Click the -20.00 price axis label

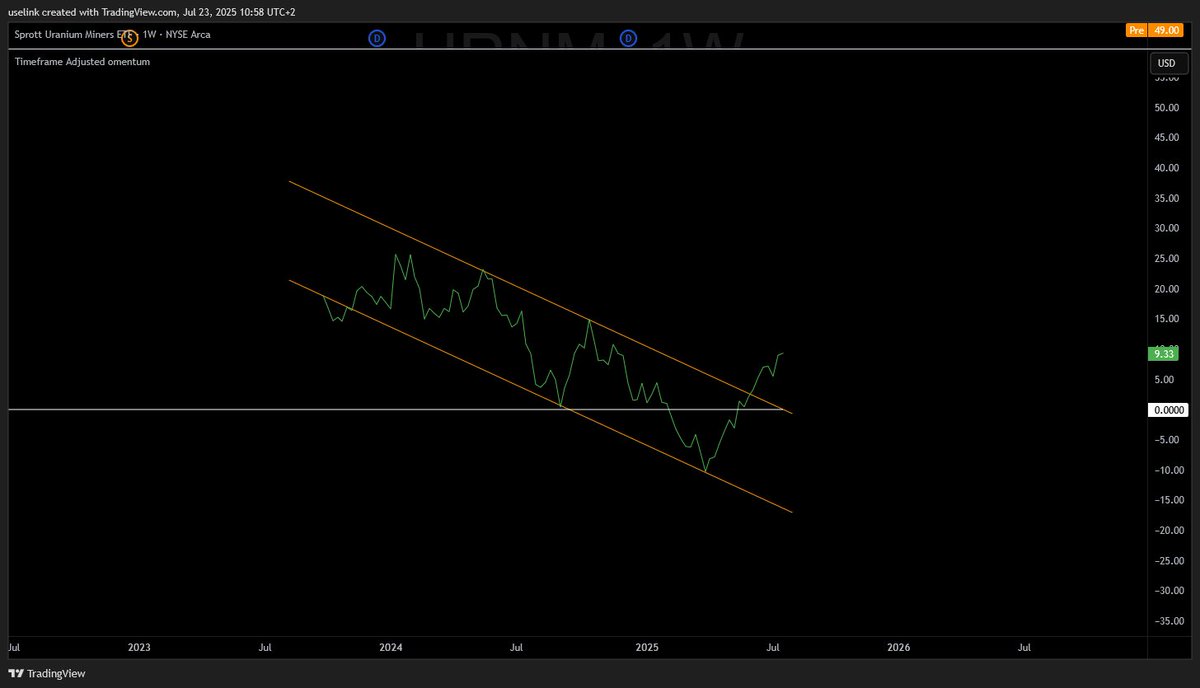click(x=1167, y=530)
